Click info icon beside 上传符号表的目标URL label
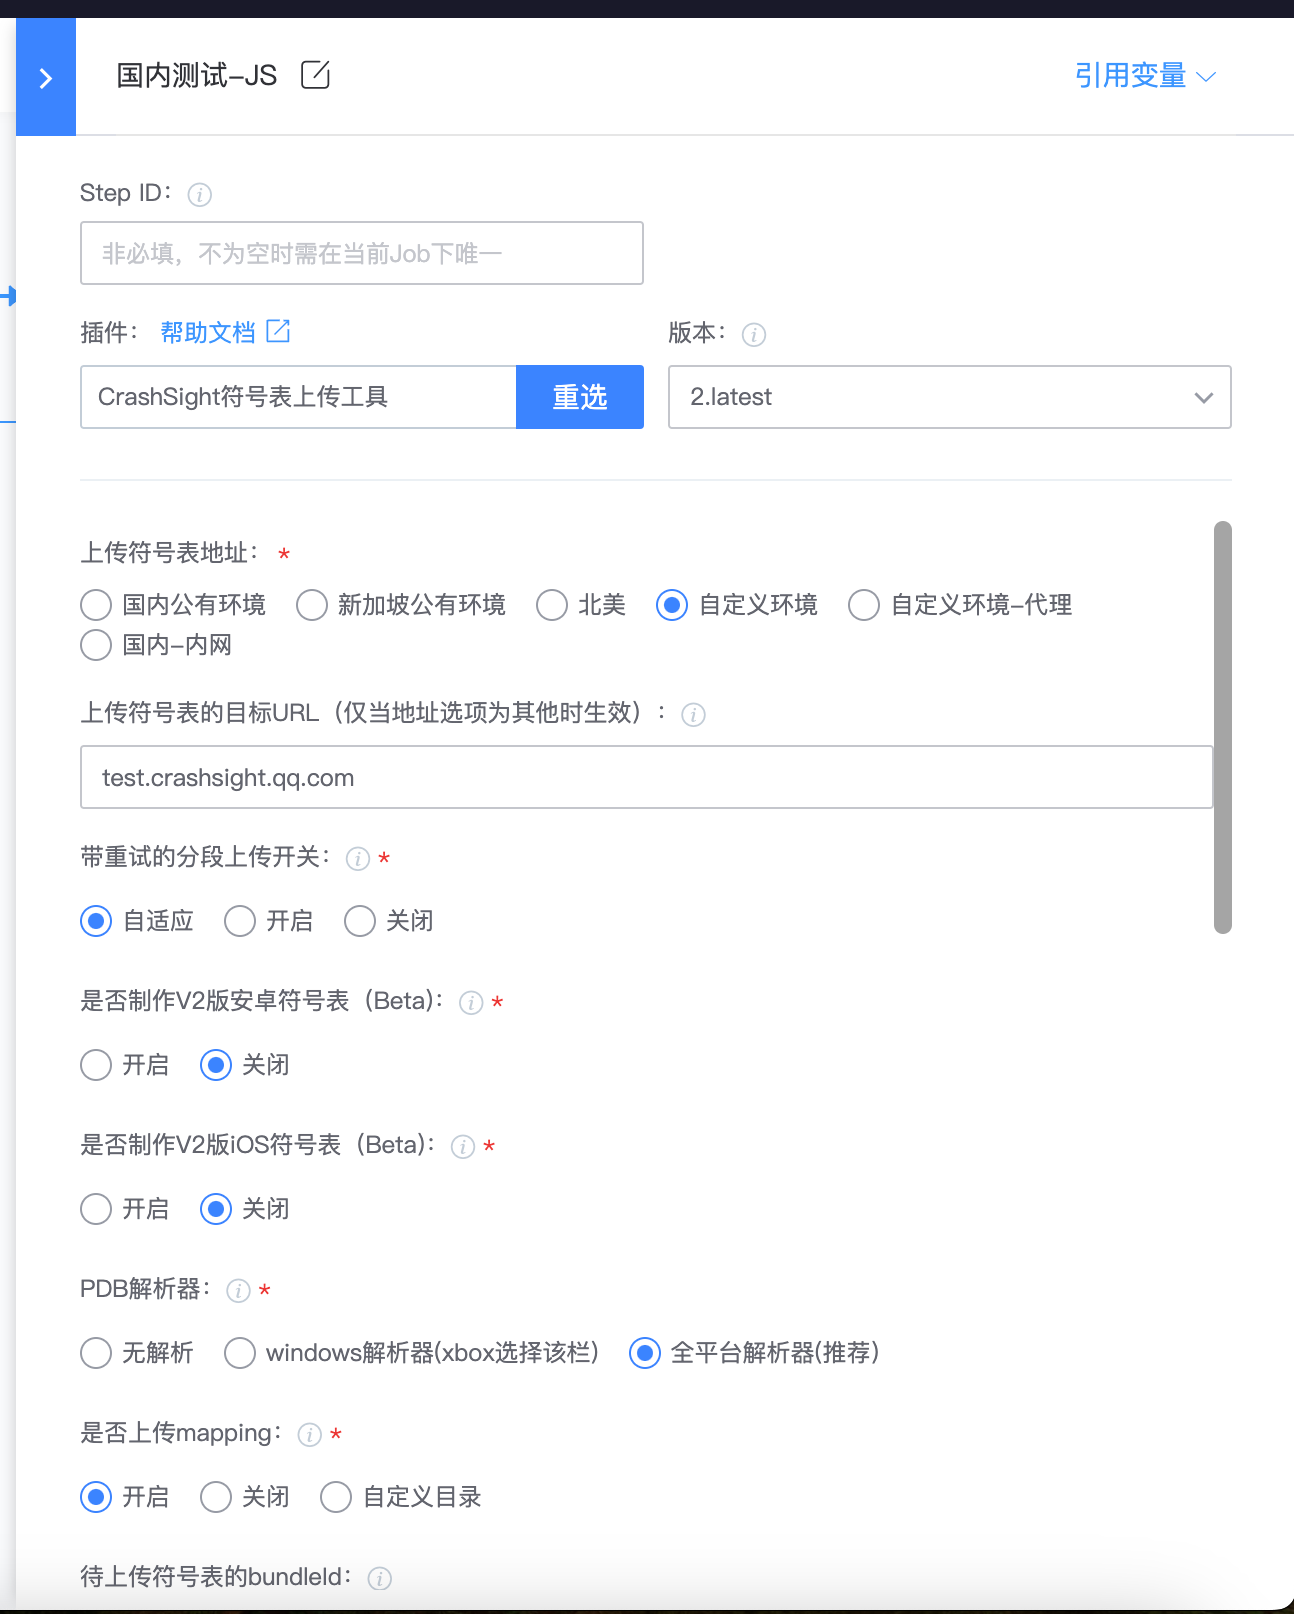The height and width of the screenshot is (1614, 1294). tap(693, 715)
